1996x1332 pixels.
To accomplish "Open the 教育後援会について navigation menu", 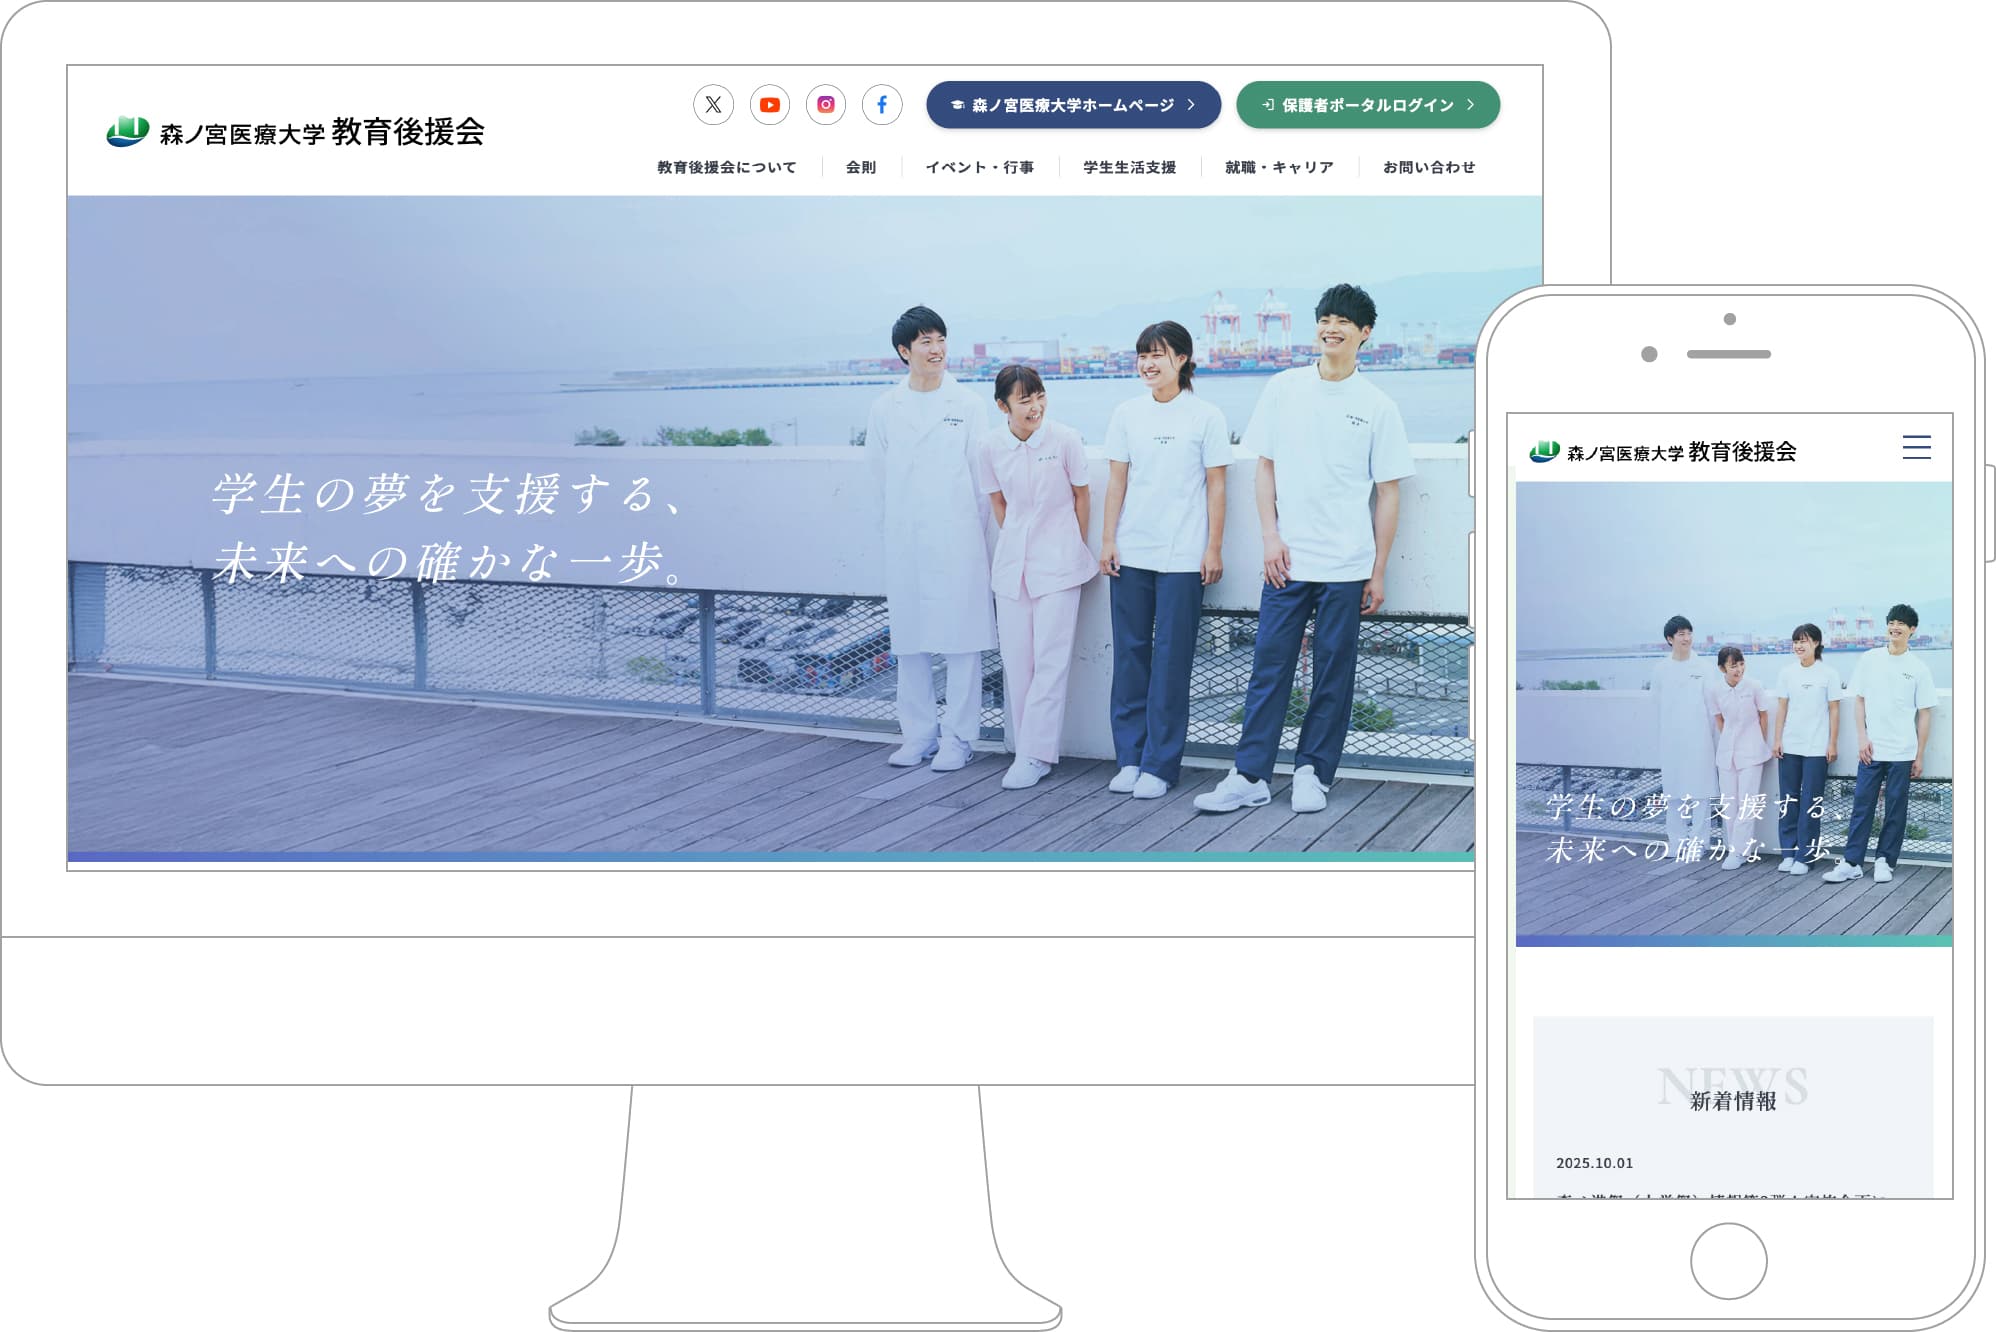I will coord(726,167).
